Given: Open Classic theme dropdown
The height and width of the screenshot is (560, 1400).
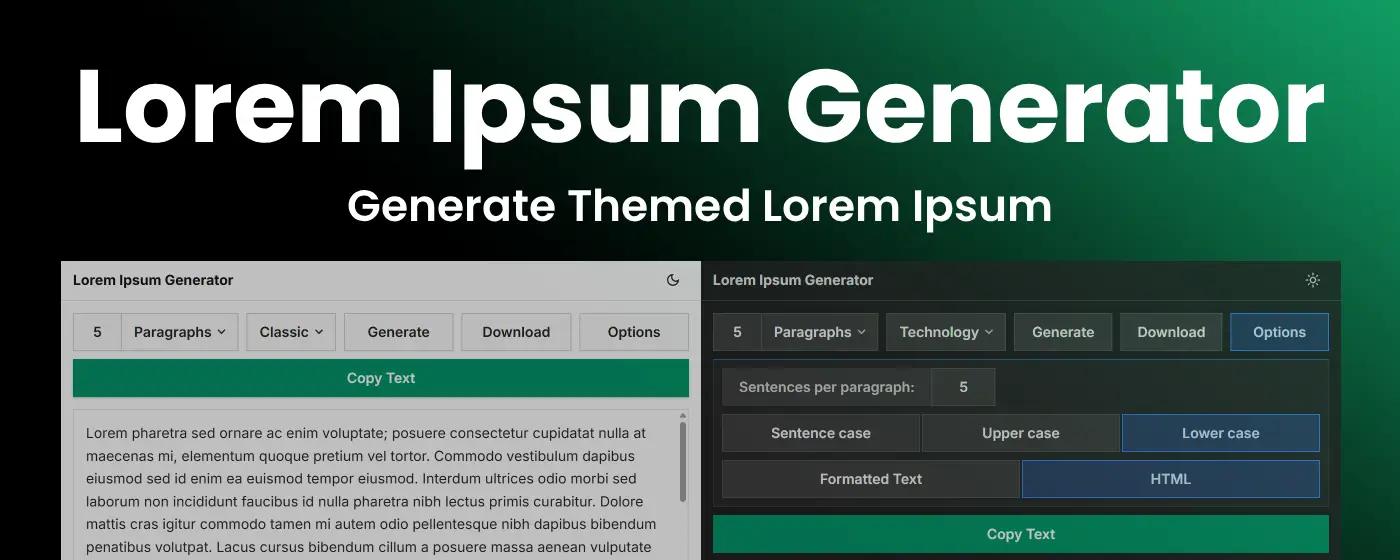Looking at the screenshot, I should 291,332.
